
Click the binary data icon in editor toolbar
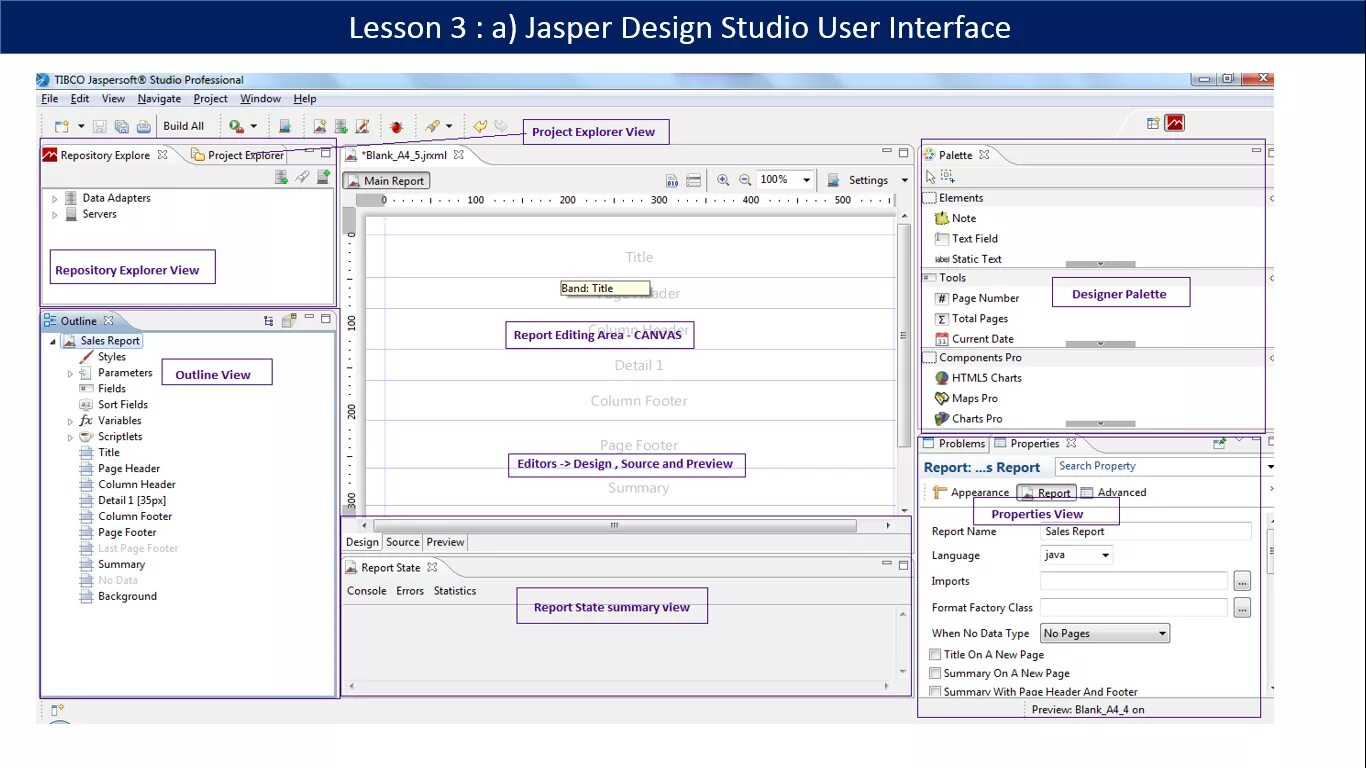(672, 180)
